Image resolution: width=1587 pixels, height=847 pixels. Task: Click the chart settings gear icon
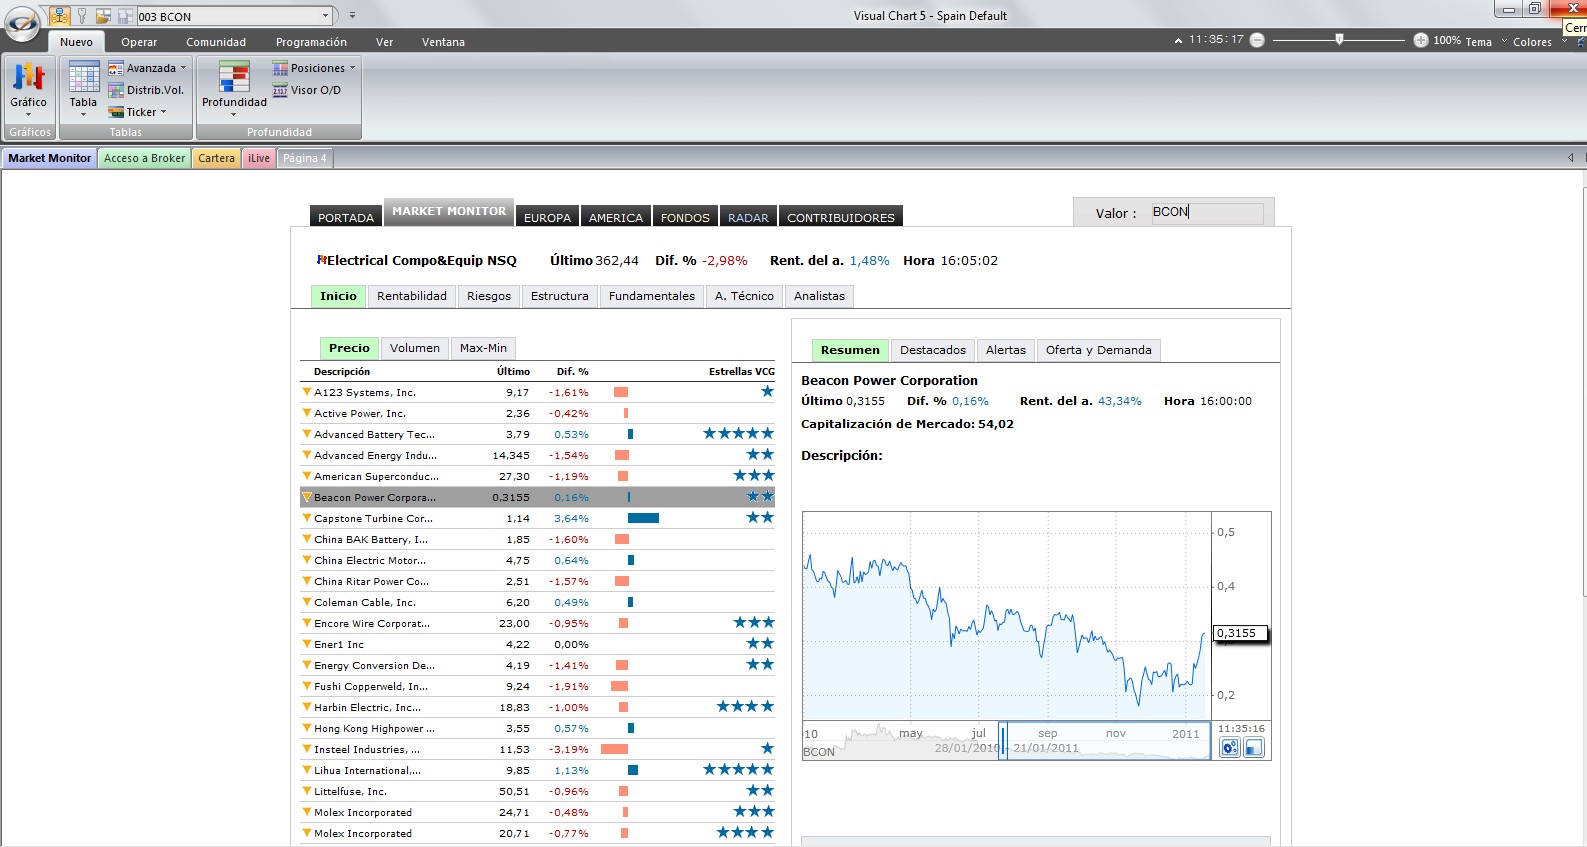[1229, 747]
